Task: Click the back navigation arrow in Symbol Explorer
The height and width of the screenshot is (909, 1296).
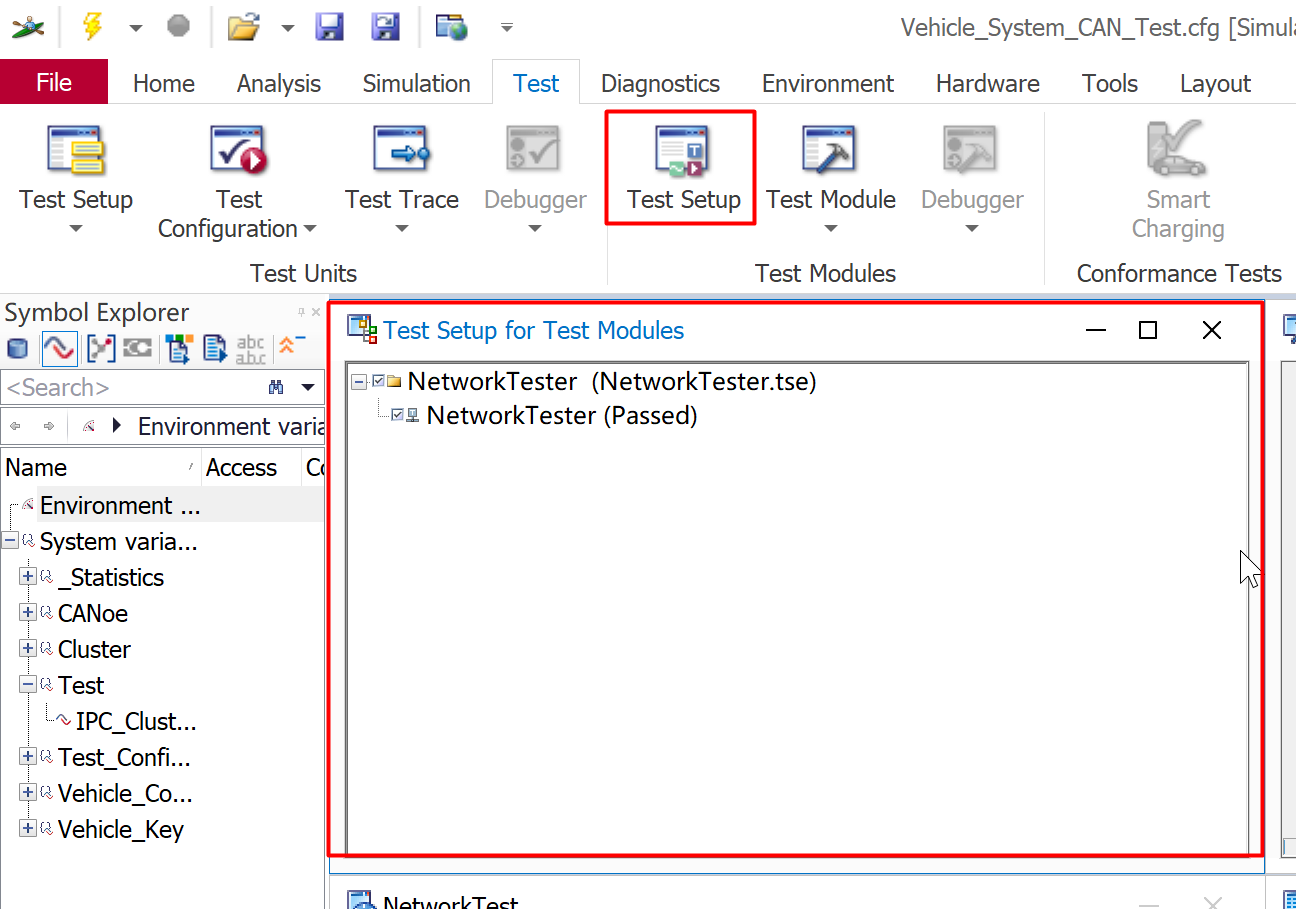Action: click(15, 425)
